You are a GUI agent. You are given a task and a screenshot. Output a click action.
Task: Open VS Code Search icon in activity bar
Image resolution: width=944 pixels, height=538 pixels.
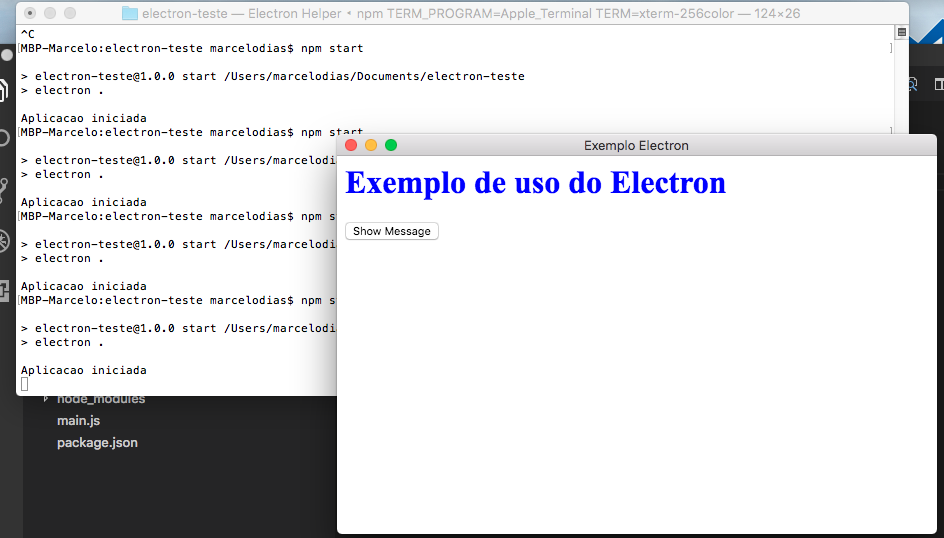coord(4,138)
